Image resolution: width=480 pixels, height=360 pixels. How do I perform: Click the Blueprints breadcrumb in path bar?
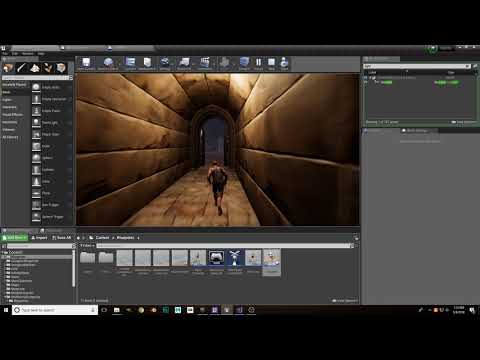(125, 238)
